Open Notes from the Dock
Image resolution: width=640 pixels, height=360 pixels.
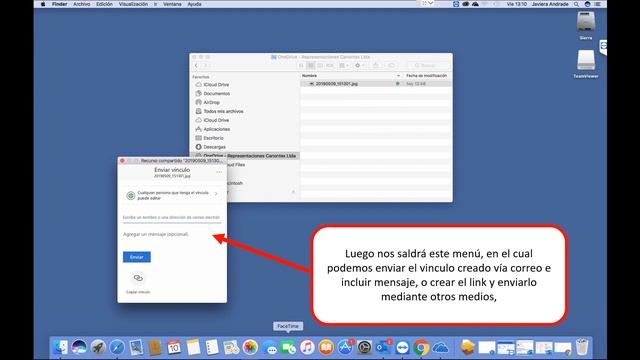point(193,347)
